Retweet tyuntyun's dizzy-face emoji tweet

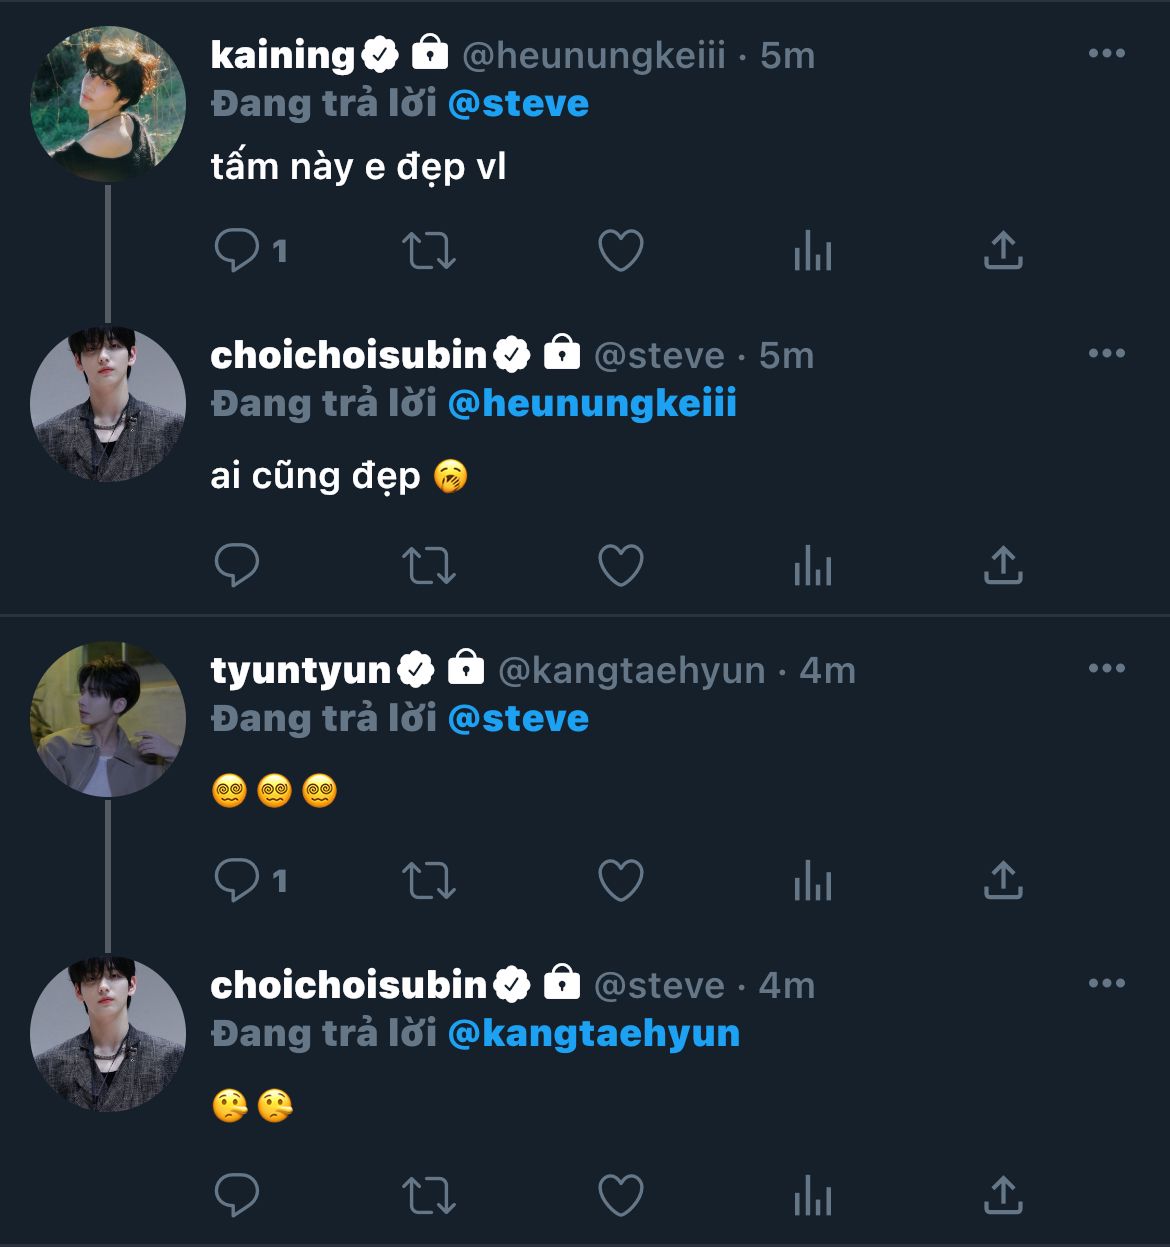(429, 880)
